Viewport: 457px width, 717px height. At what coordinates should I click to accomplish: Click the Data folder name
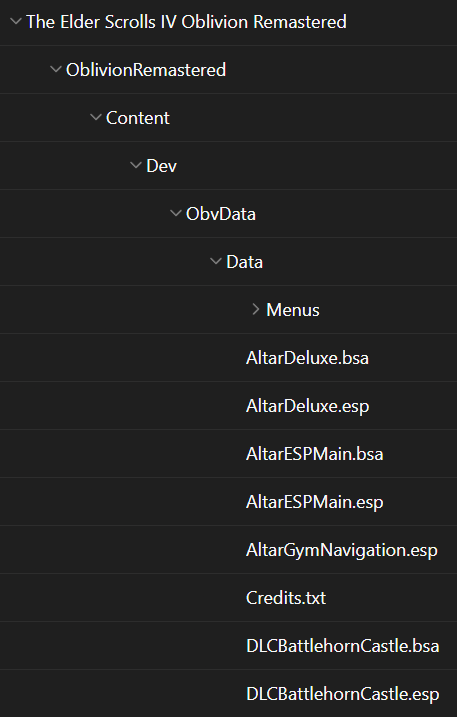[244, 262]
